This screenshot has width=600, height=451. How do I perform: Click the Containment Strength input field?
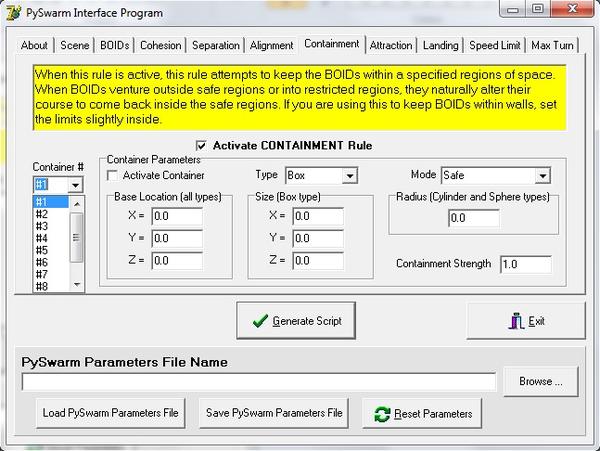tap(526, 264)
